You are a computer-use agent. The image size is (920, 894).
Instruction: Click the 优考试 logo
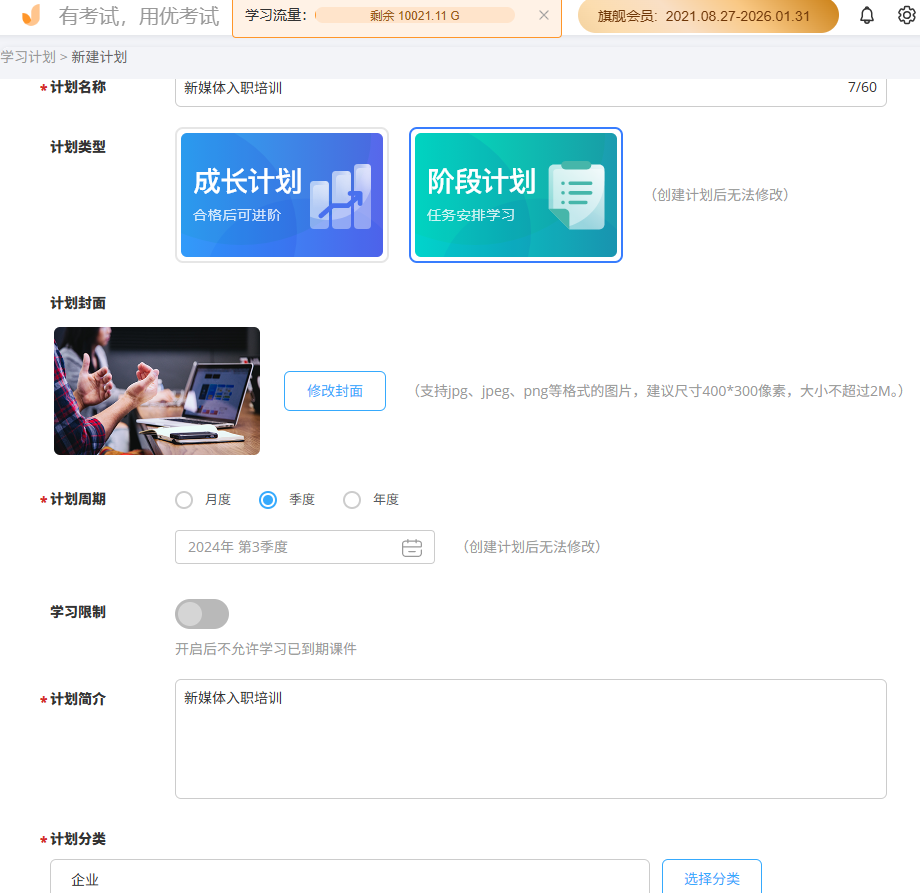pyautogui.click(x=28, y=16)
